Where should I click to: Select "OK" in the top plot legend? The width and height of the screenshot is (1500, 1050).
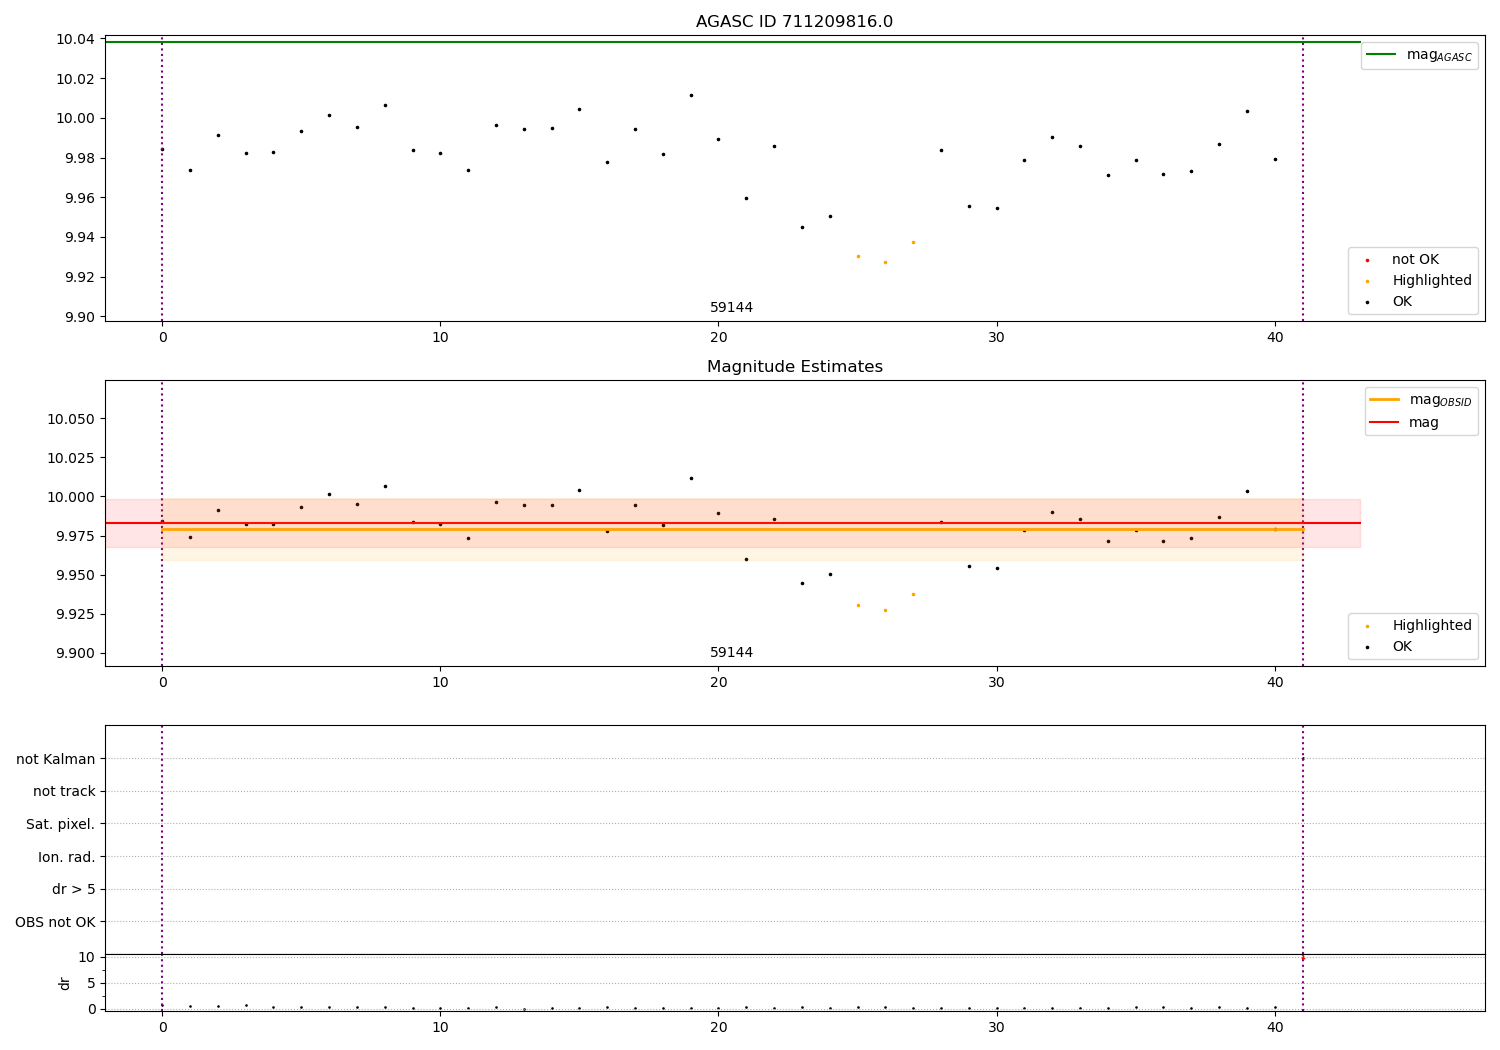[x=1389, y=302]
